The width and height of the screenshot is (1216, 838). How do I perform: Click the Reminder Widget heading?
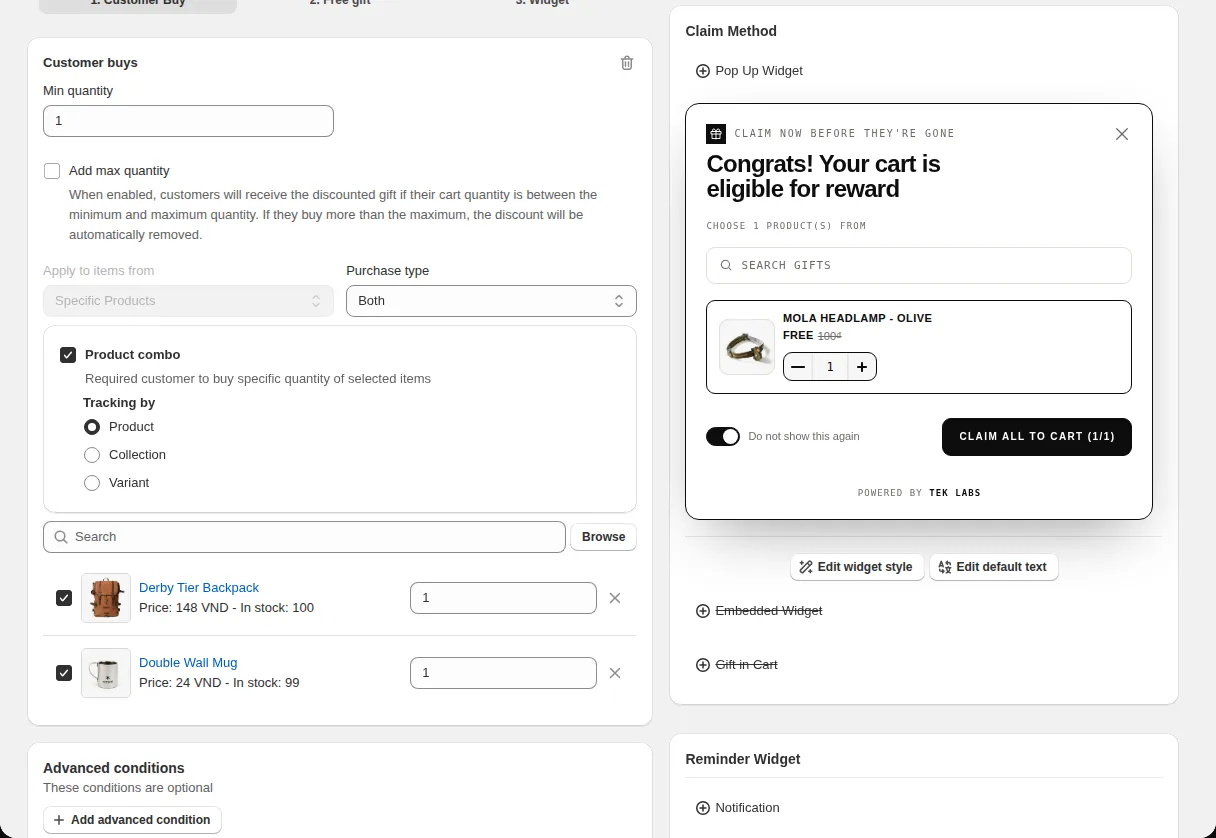click(x=743, y=759)
